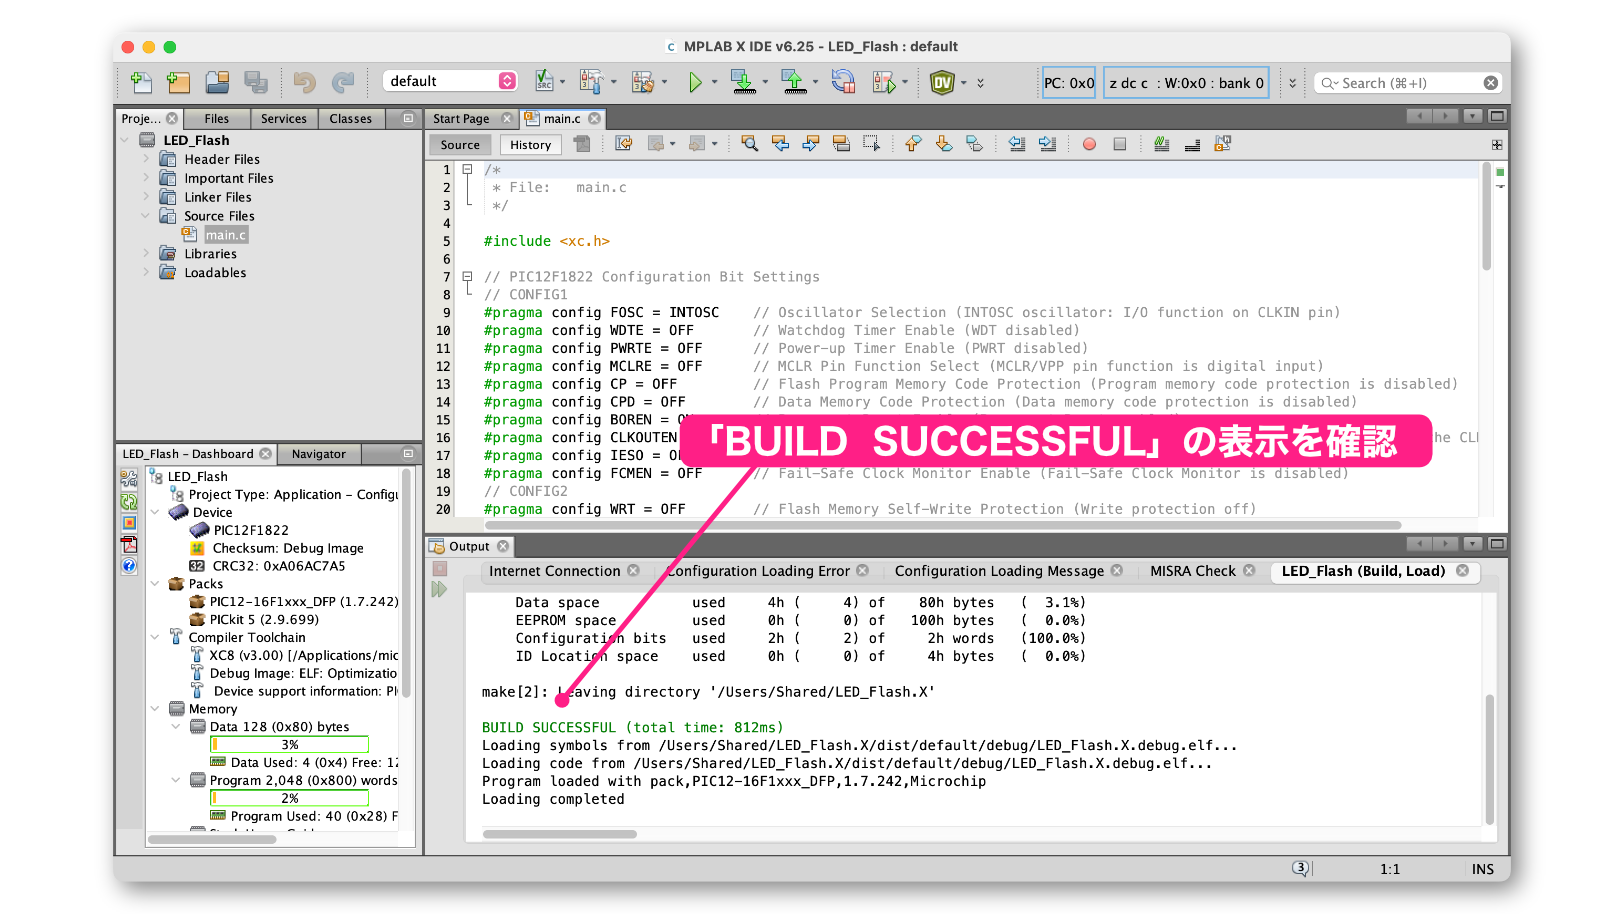This screenshot has width=1624, height=914.
Task: Open the default configuration dropdown
Action: (x=451, y=81)
